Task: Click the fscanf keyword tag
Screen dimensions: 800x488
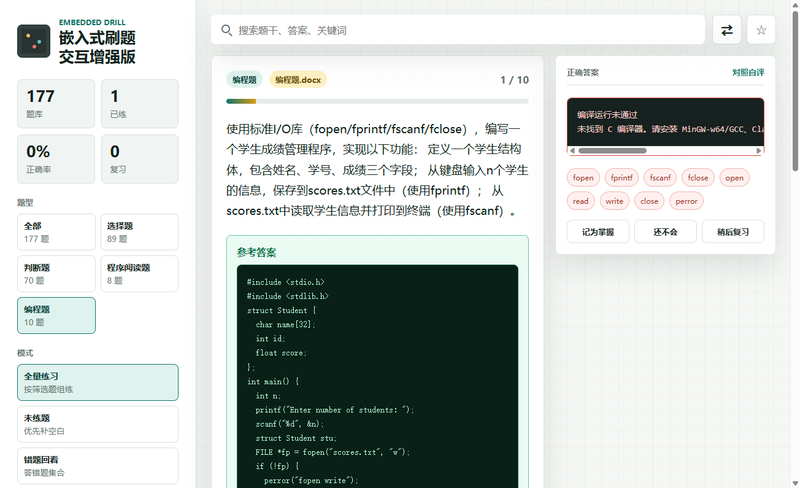Action: (660, 178)
